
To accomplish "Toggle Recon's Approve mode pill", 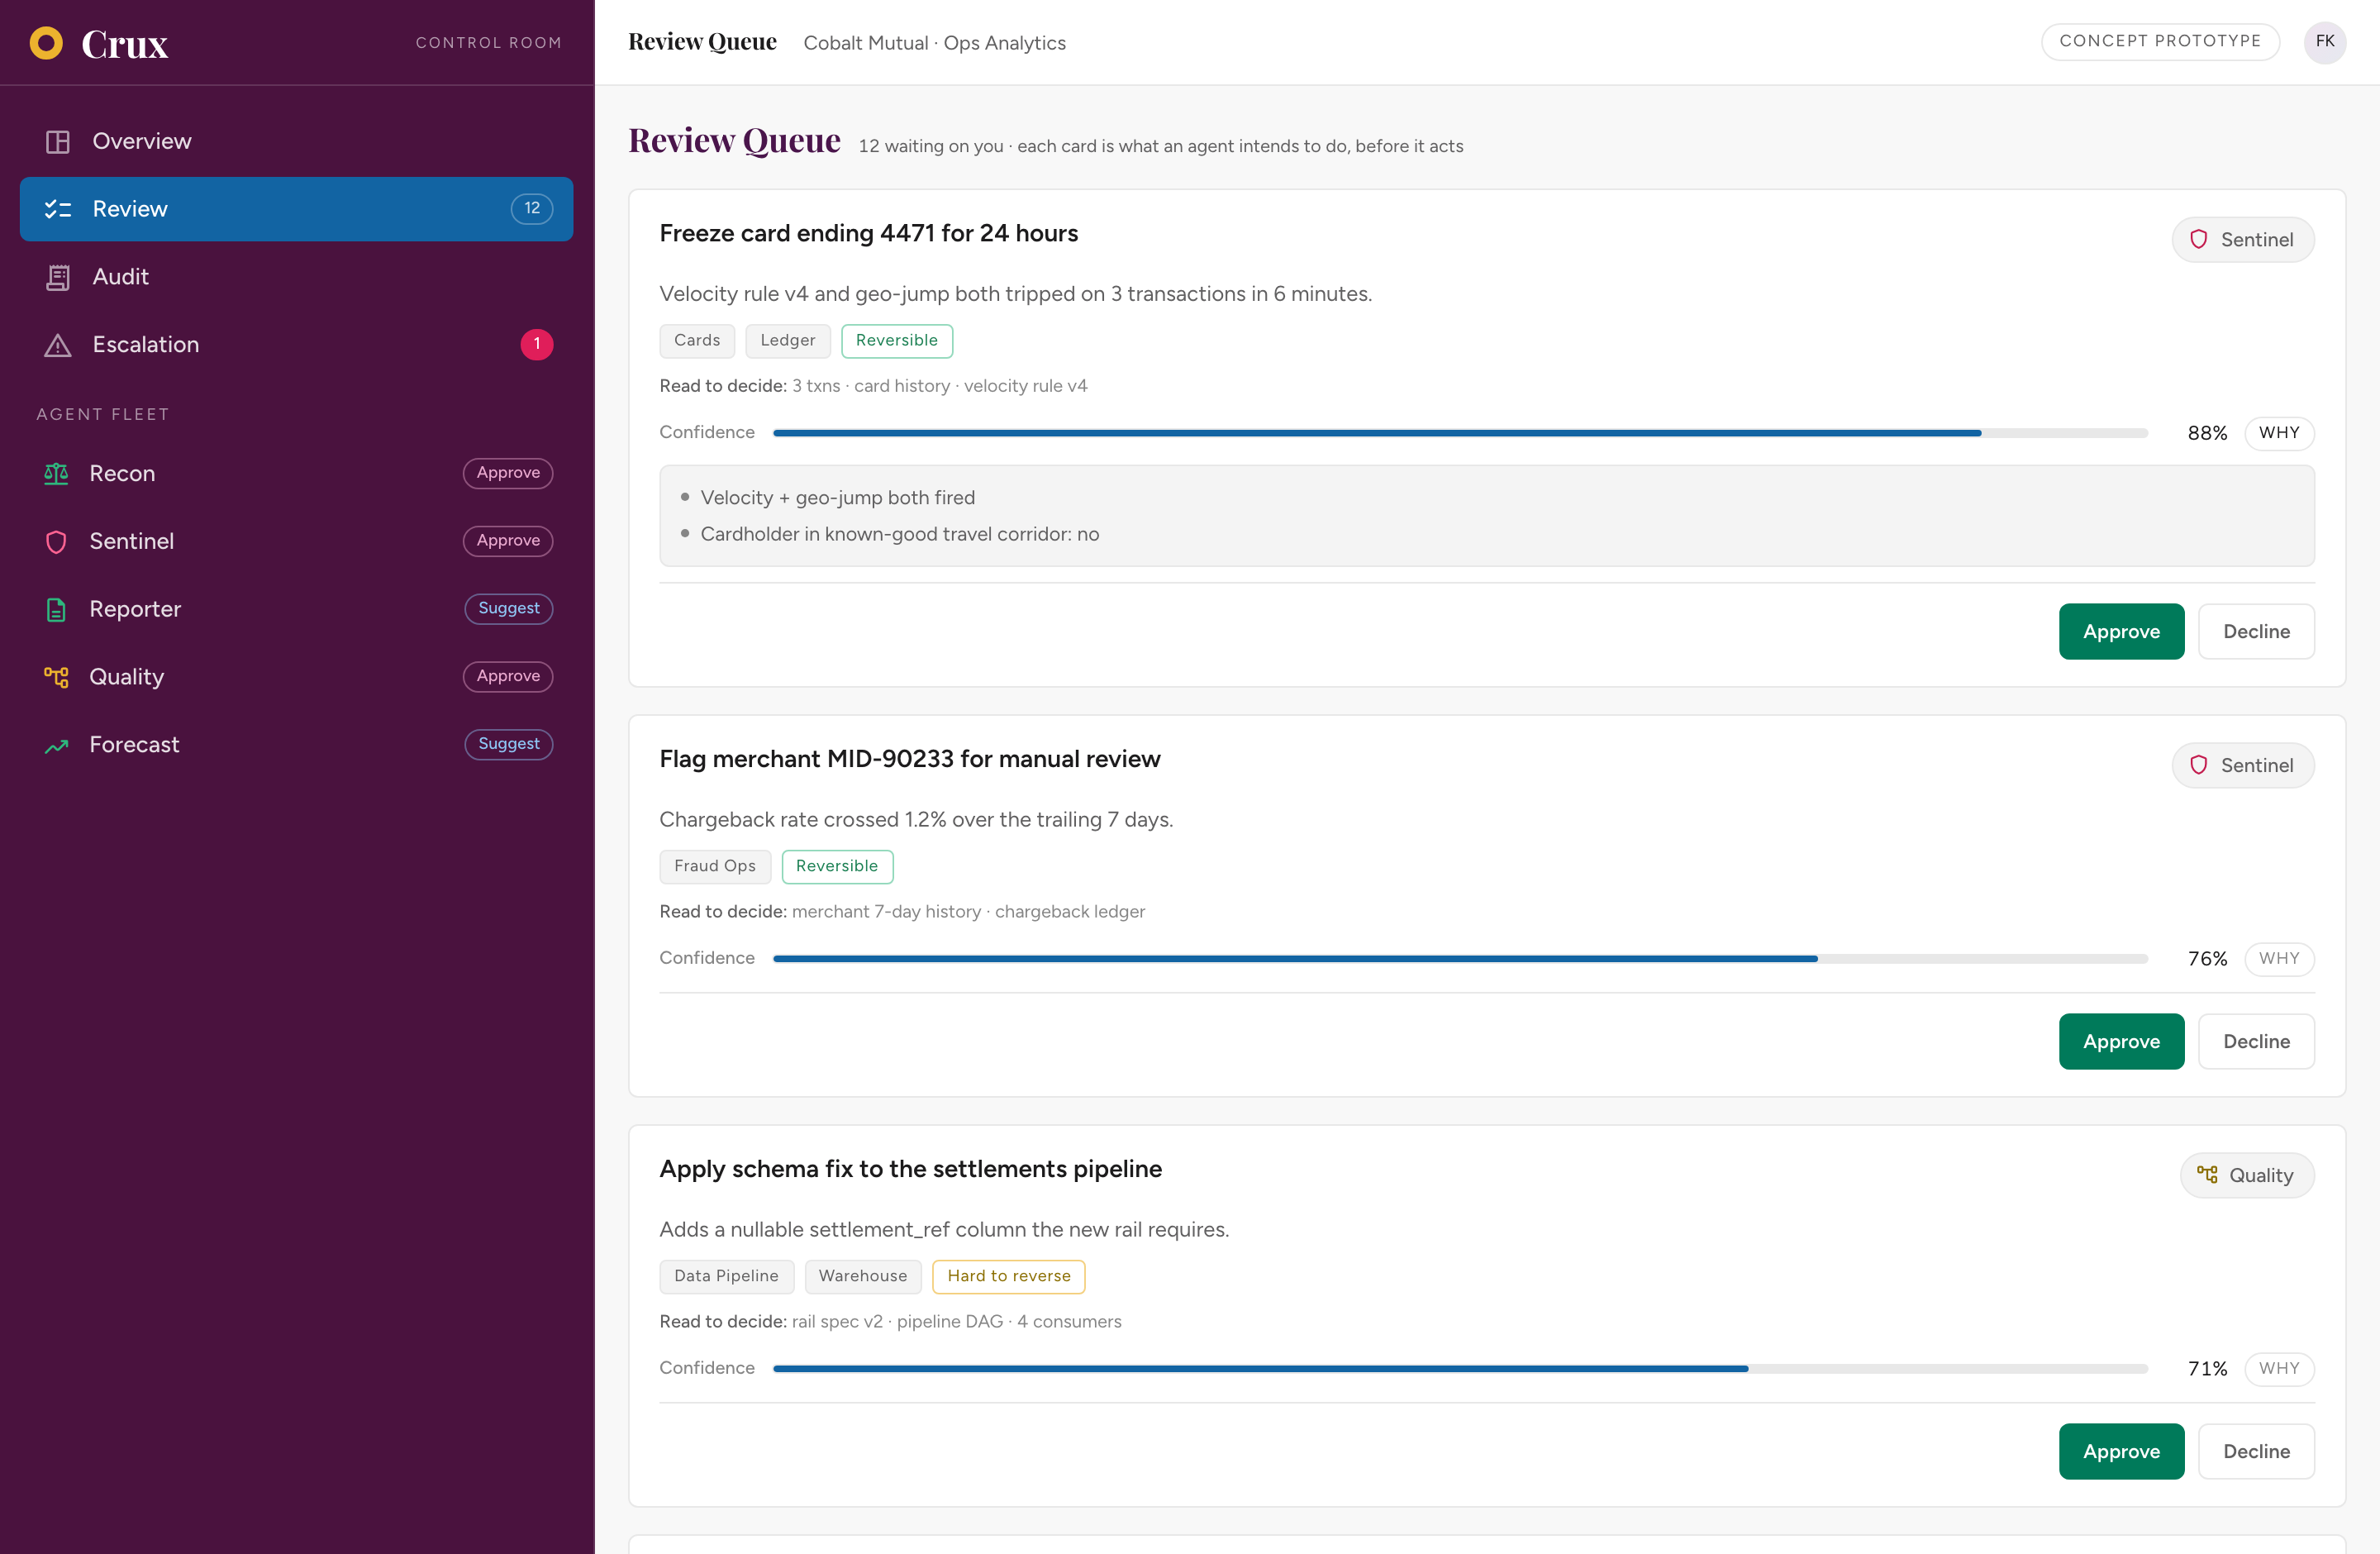I will (508, 473).
